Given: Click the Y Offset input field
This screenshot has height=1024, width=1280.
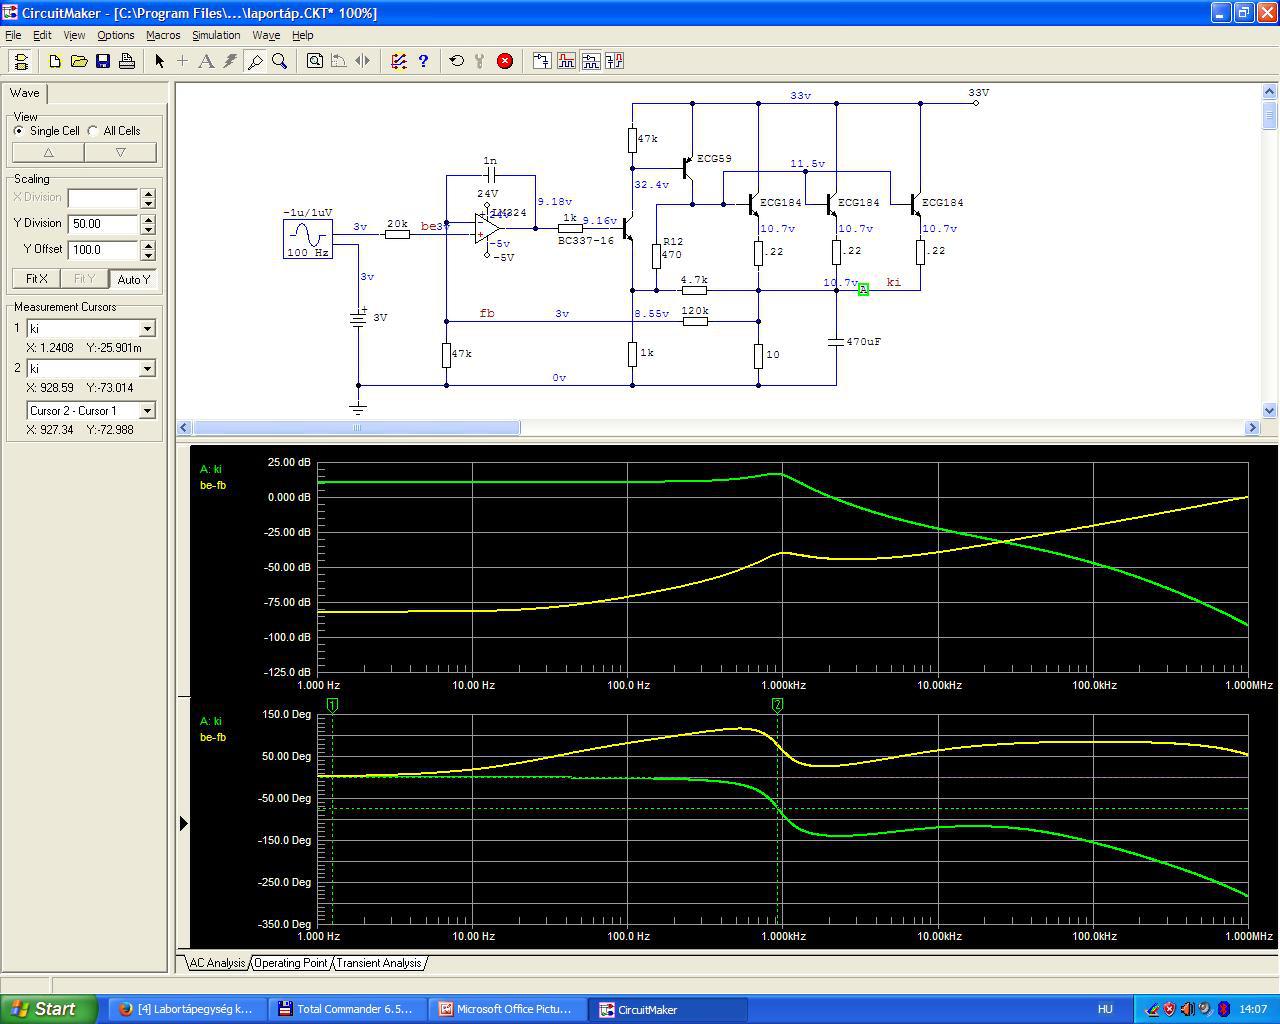Looking at the screenshot, I should [x=103, y=250].
